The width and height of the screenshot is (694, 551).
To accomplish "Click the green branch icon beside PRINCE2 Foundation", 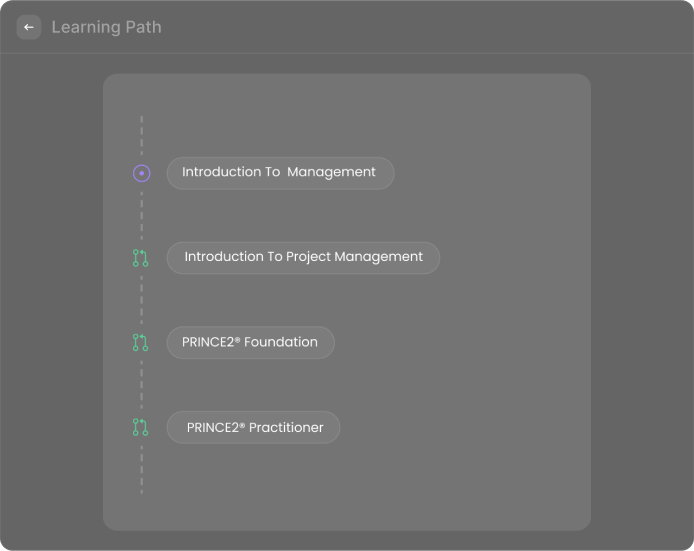I will [141, 343].
